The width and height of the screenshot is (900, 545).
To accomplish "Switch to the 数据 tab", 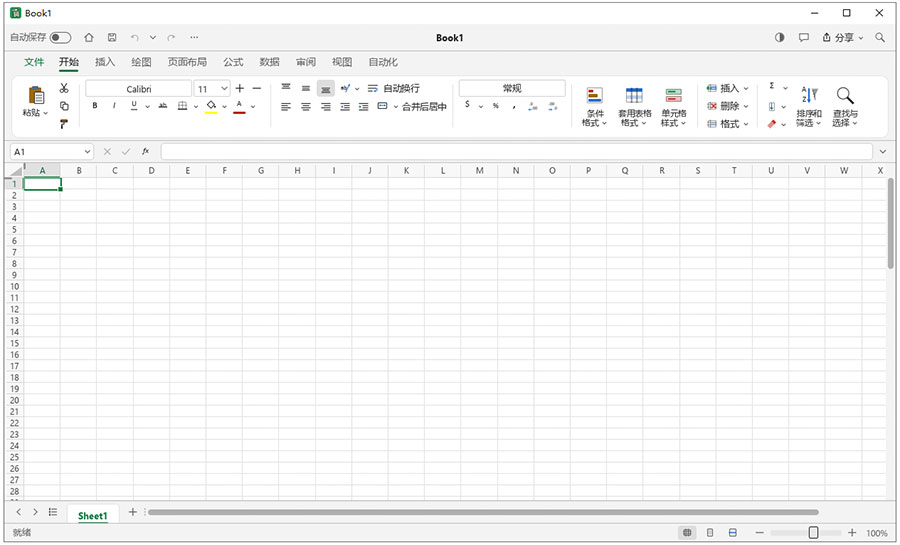I will coord(269,62).
